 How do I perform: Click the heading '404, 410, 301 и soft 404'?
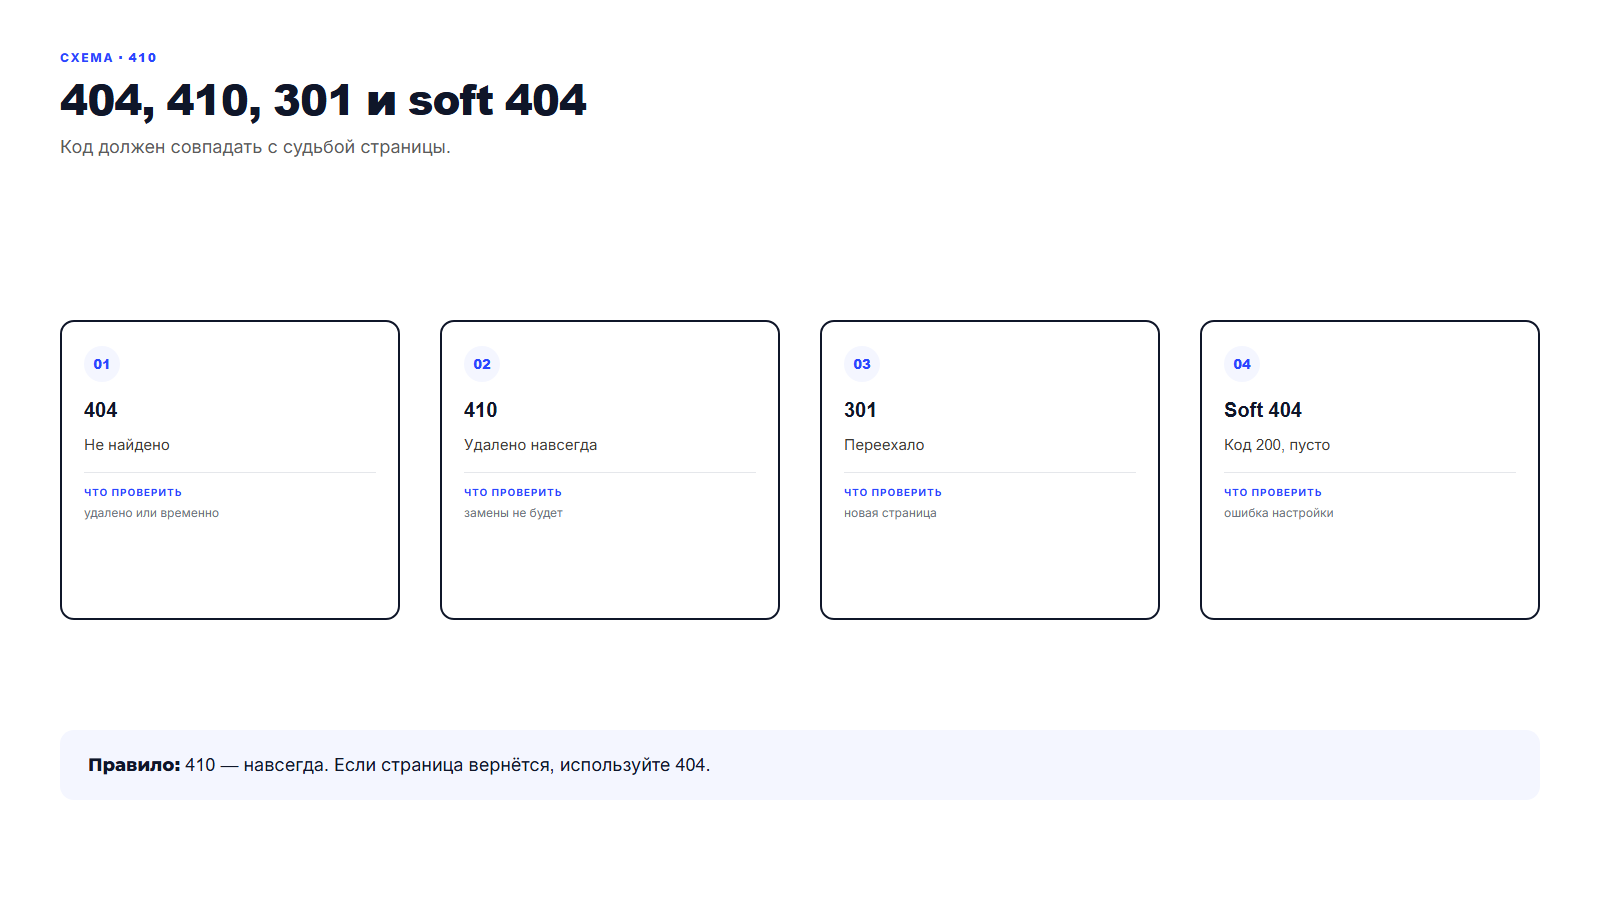pos(323,101)
